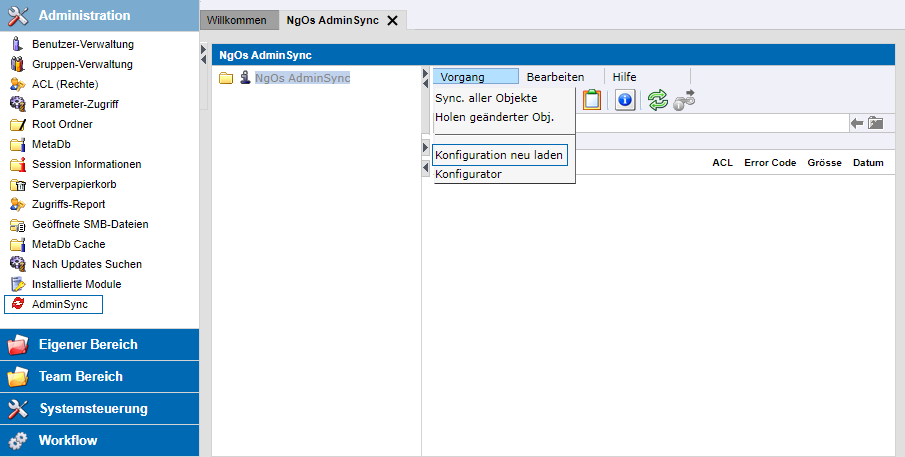Click the Parameter-Zugriff gear icon
Screen dimensions: 905x457
[18, 104]
